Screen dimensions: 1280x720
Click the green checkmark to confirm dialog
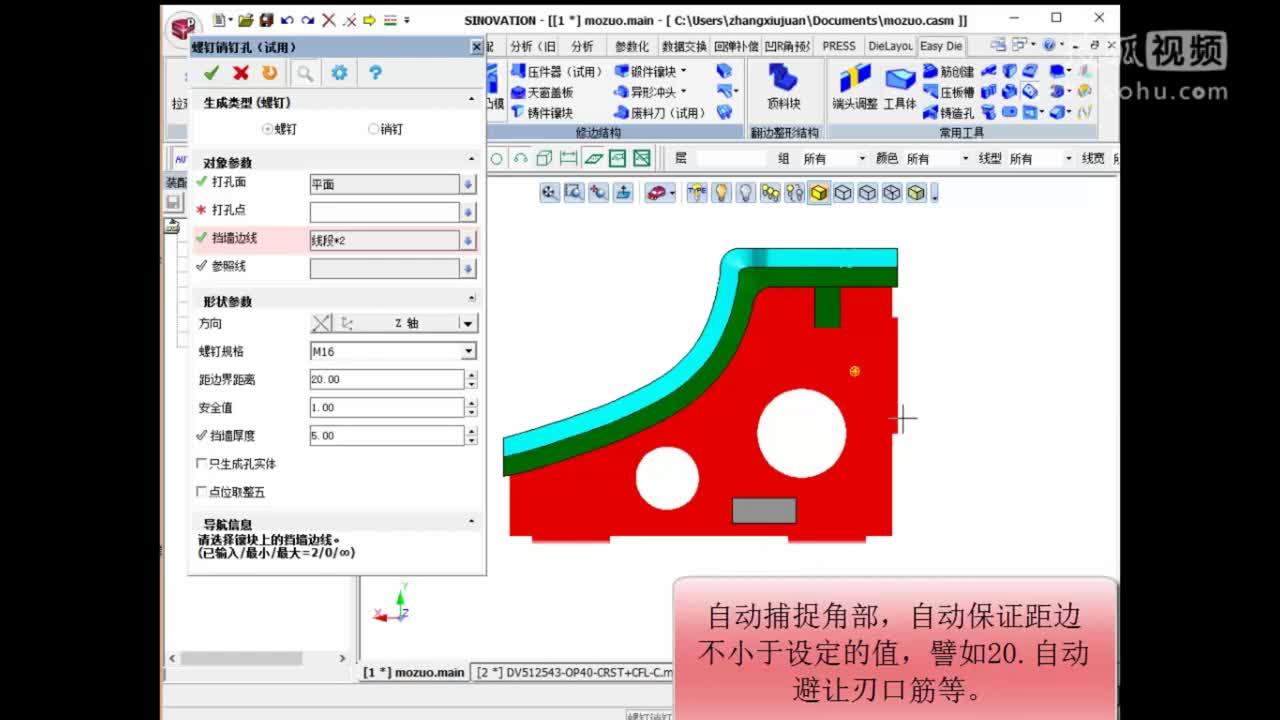pos(212,73)
